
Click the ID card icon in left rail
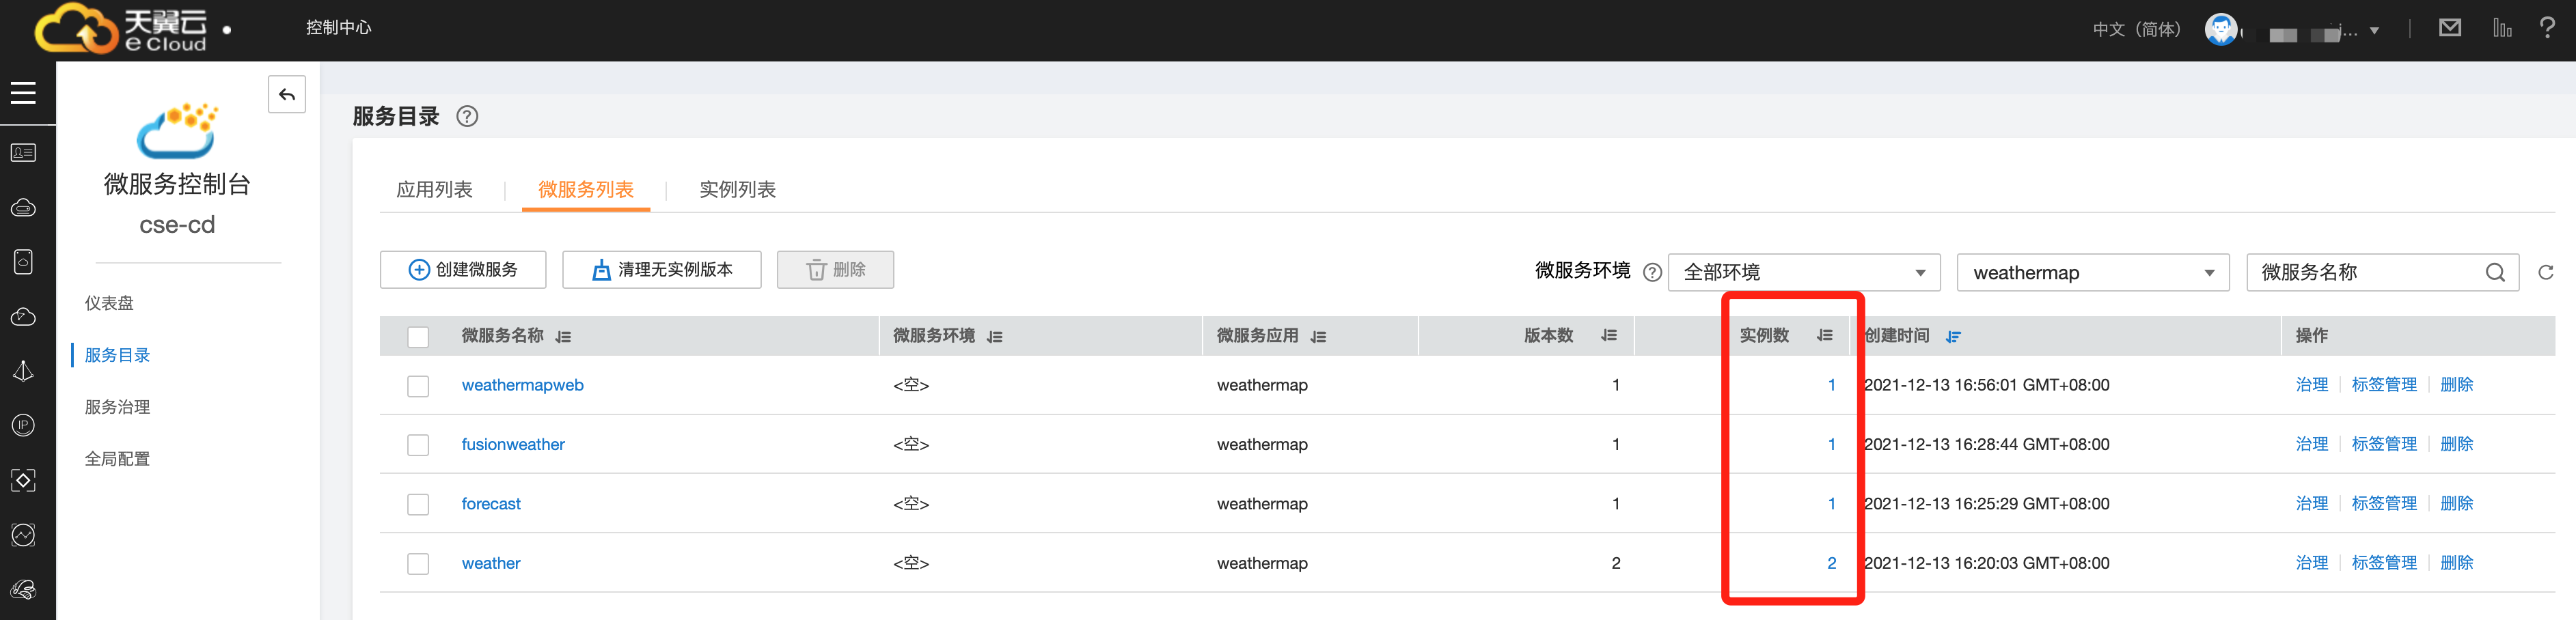(x=23, y=153)
